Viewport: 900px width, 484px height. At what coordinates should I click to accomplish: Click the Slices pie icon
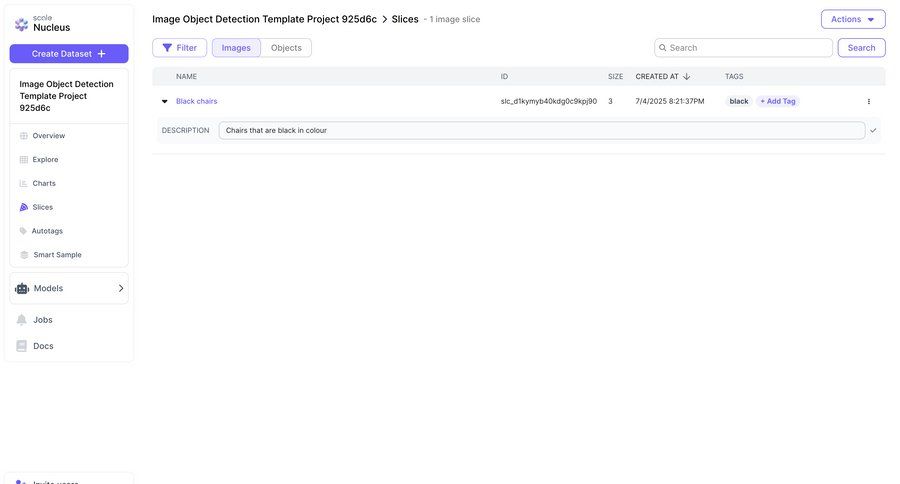pos(24,207)
